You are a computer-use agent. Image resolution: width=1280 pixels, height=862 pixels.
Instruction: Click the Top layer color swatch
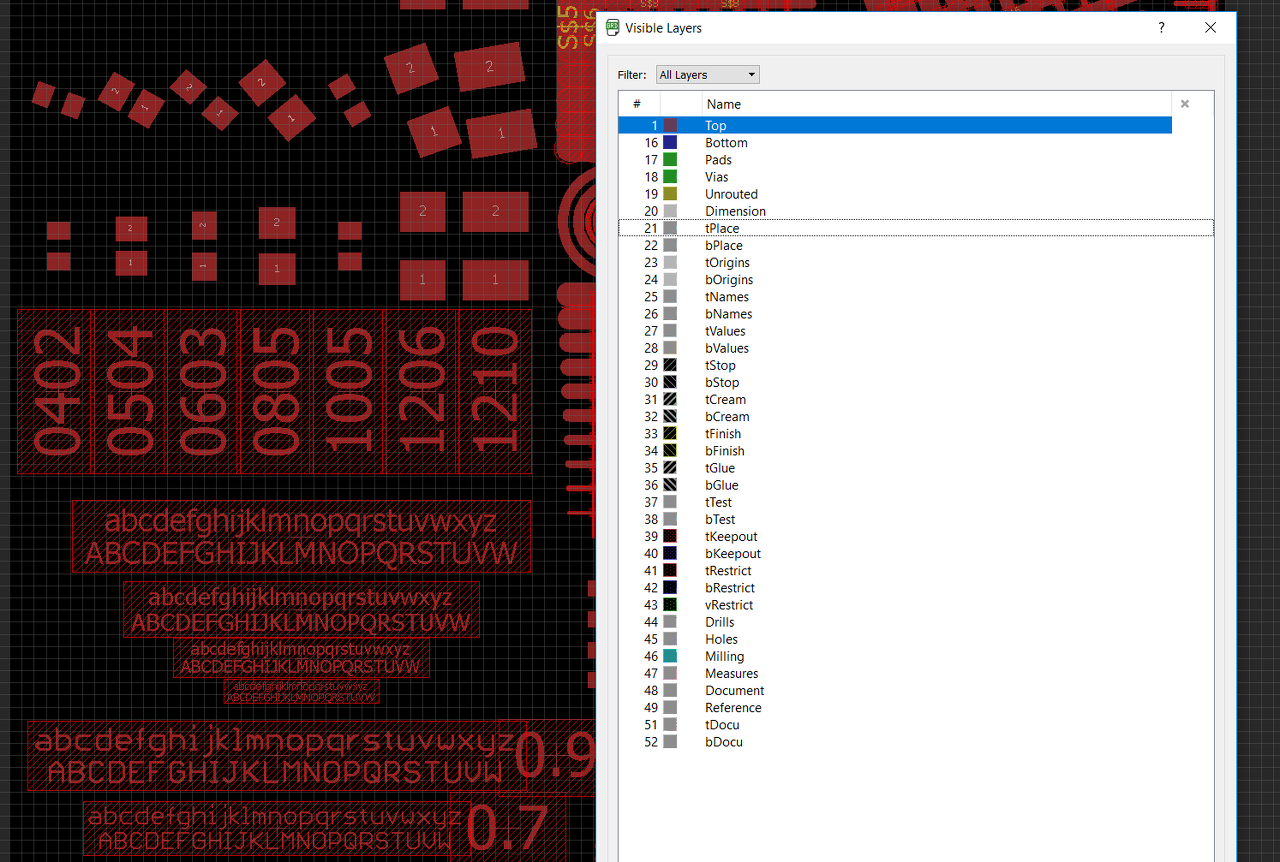(x=670, y=125)
